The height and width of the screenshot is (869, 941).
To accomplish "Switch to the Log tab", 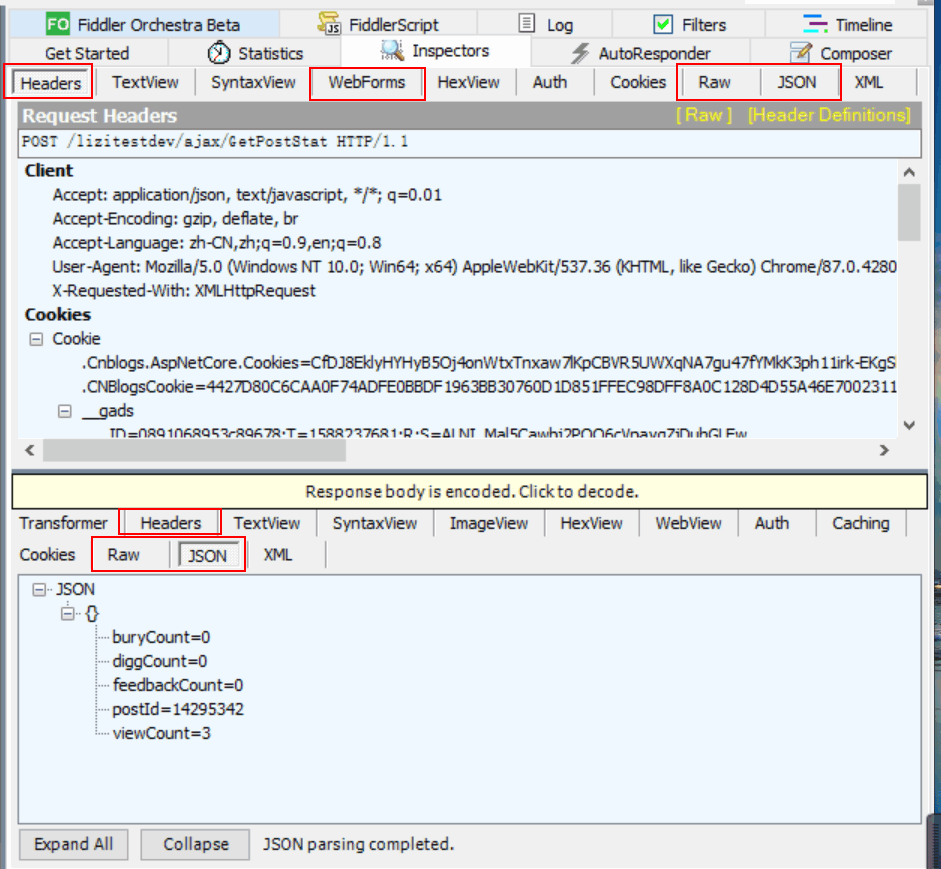I will [545, 25].
